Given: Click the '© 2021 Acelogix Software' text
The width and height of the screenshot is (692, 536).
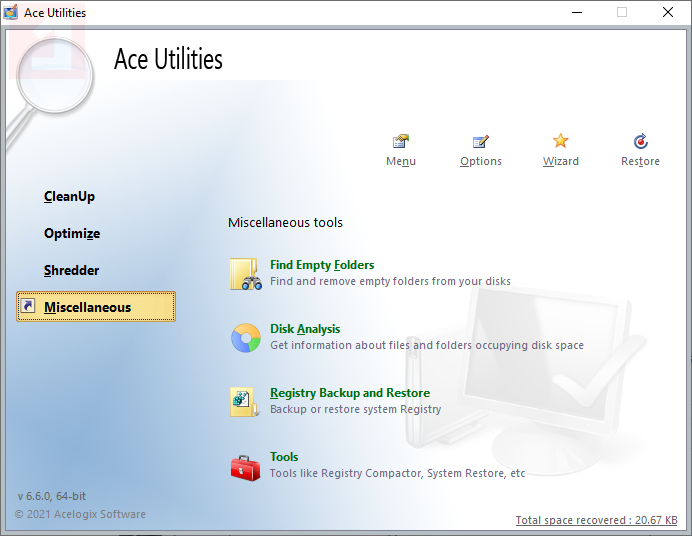Looking at the screenshot, I should (80, 514).
